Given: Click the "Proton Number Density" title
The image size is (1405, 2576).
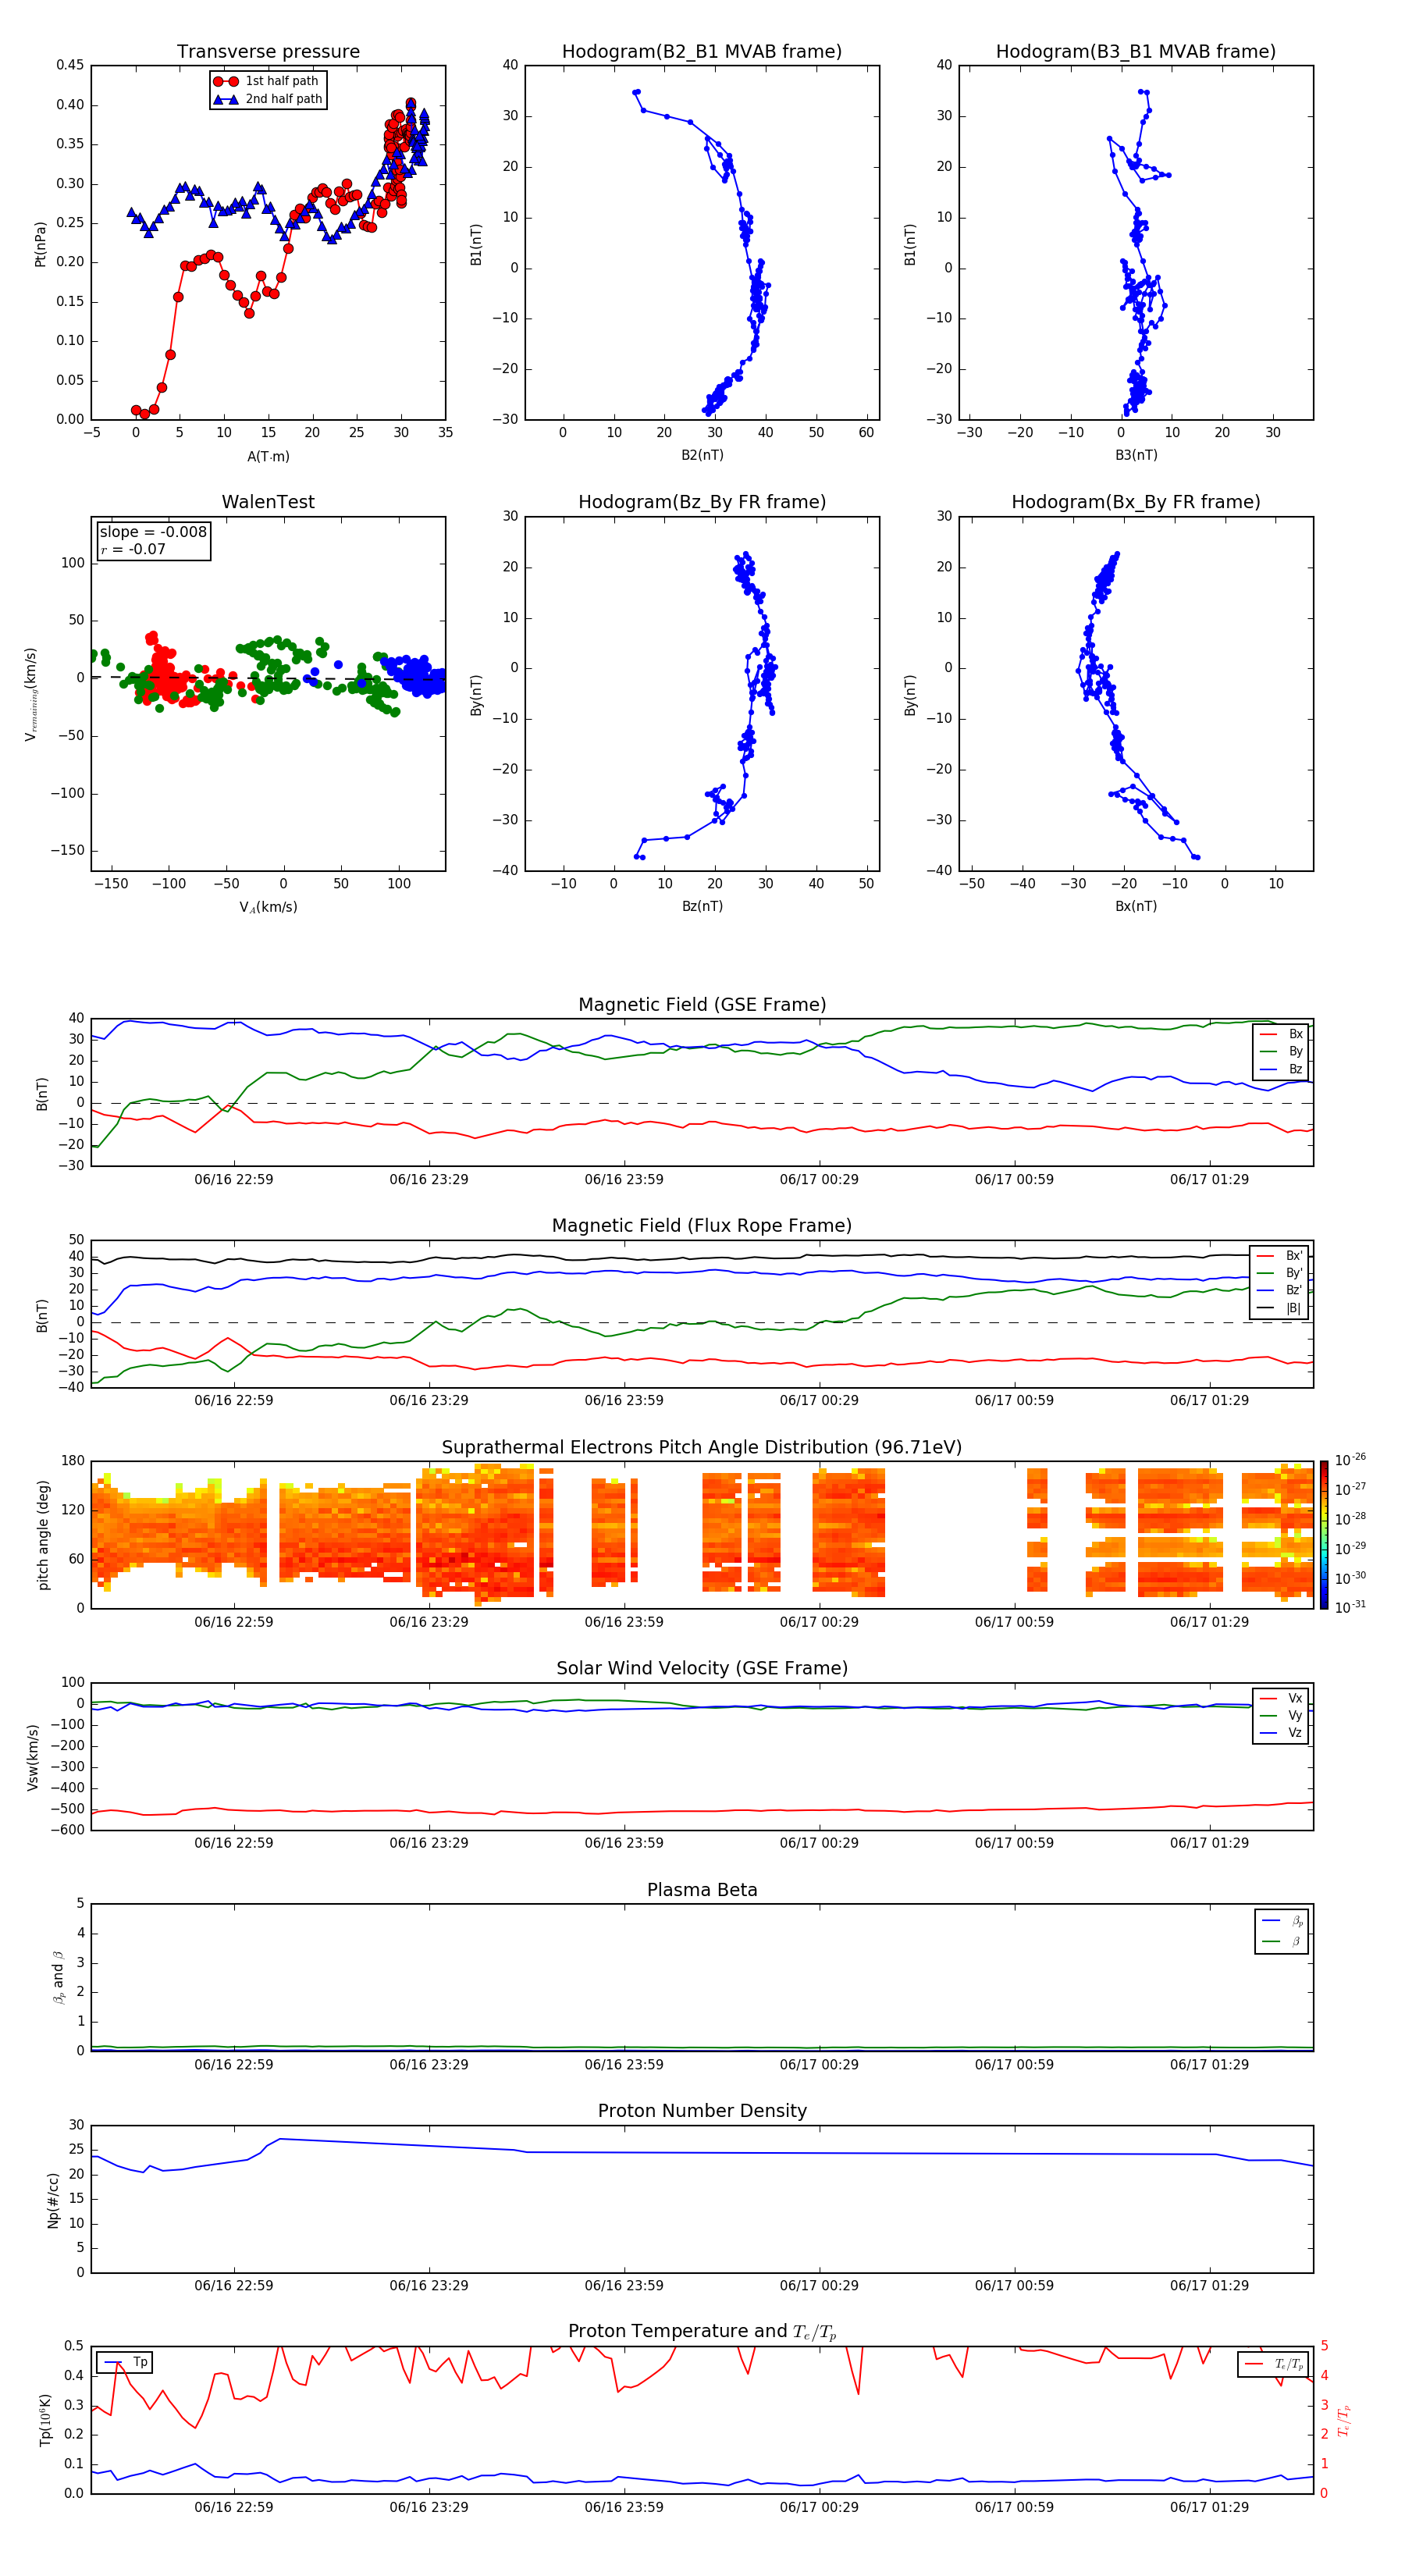Looking at the screenshot, I should tap(702, 2111).
